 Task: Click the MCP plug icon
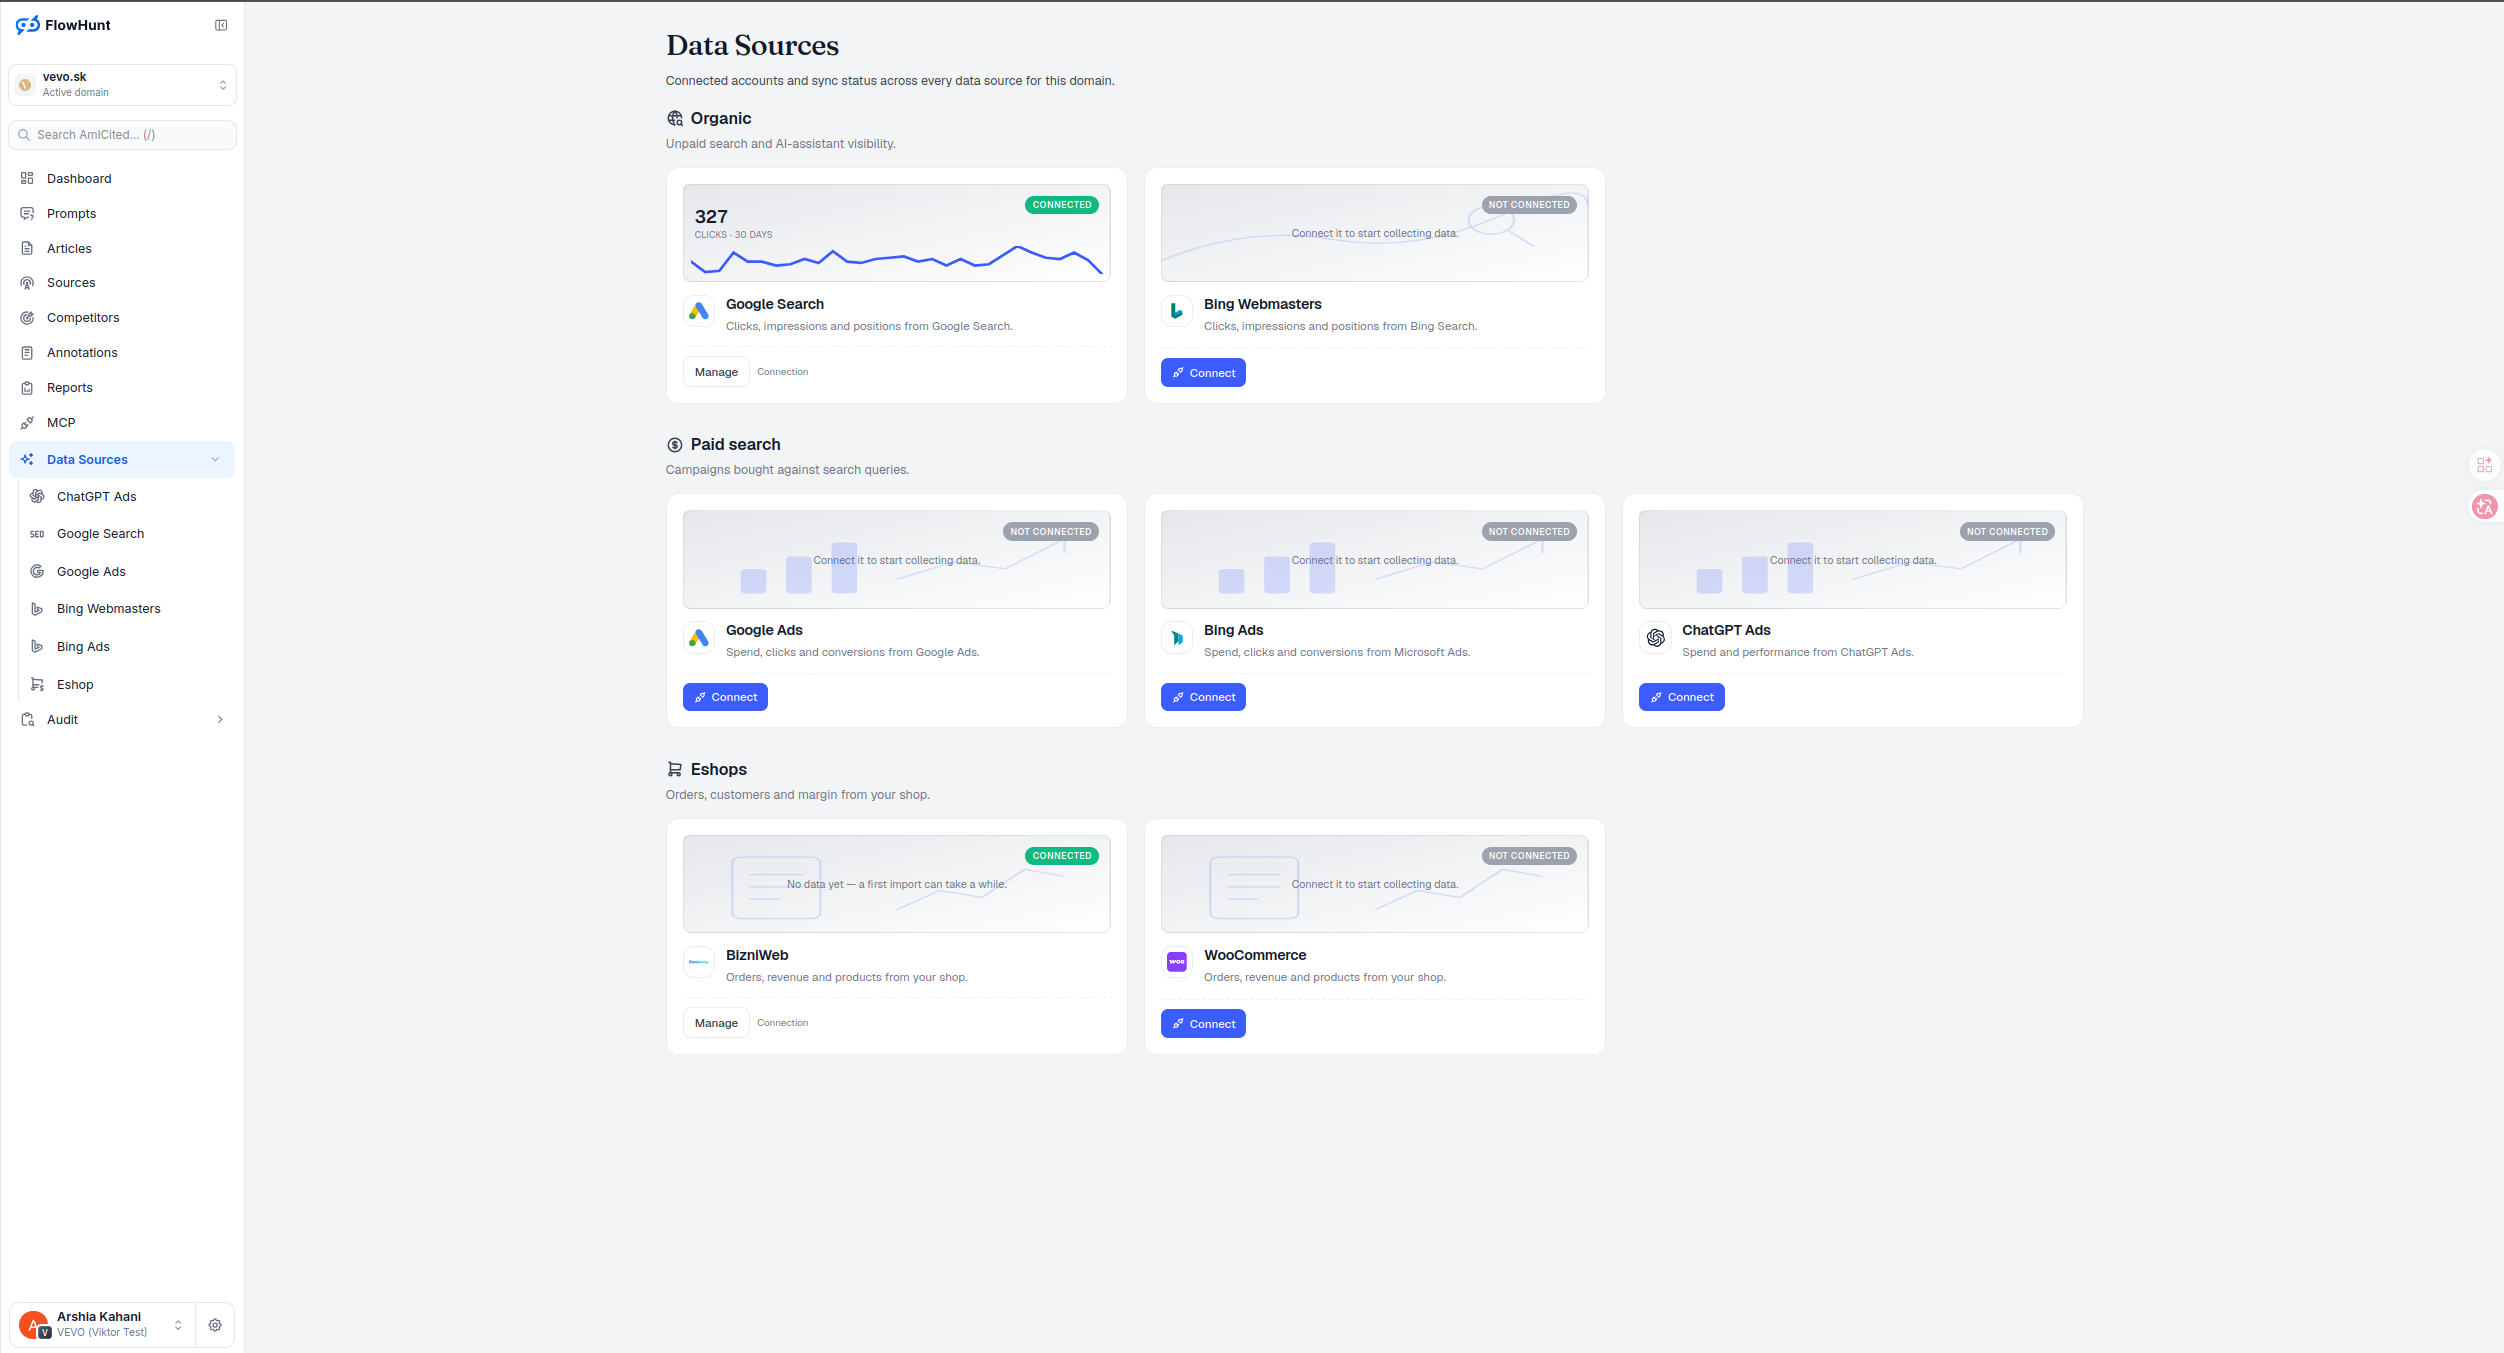(x=27, y=423)
